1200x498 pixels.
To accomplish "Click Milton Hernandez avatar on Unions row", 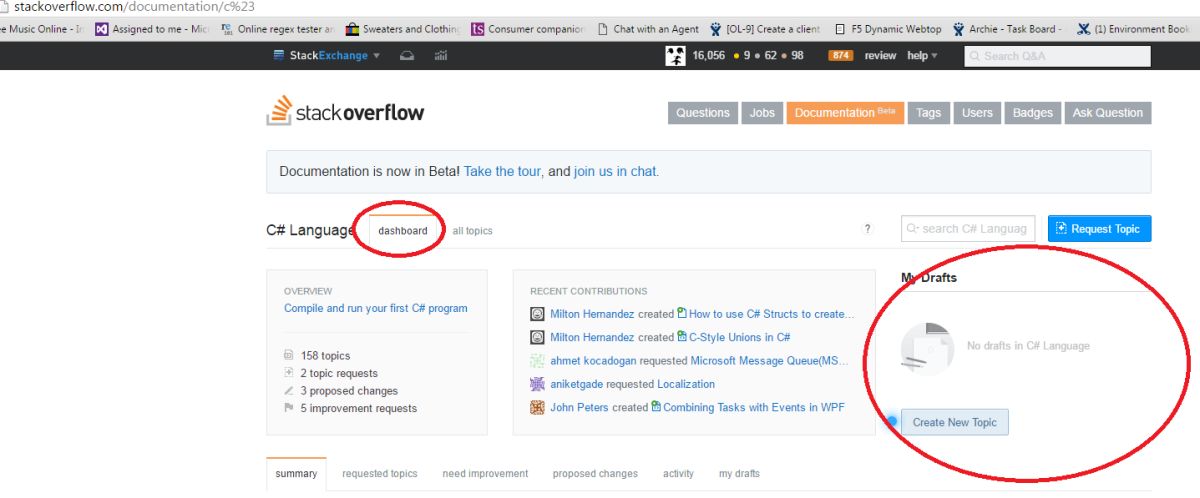I will pos(537,337).
